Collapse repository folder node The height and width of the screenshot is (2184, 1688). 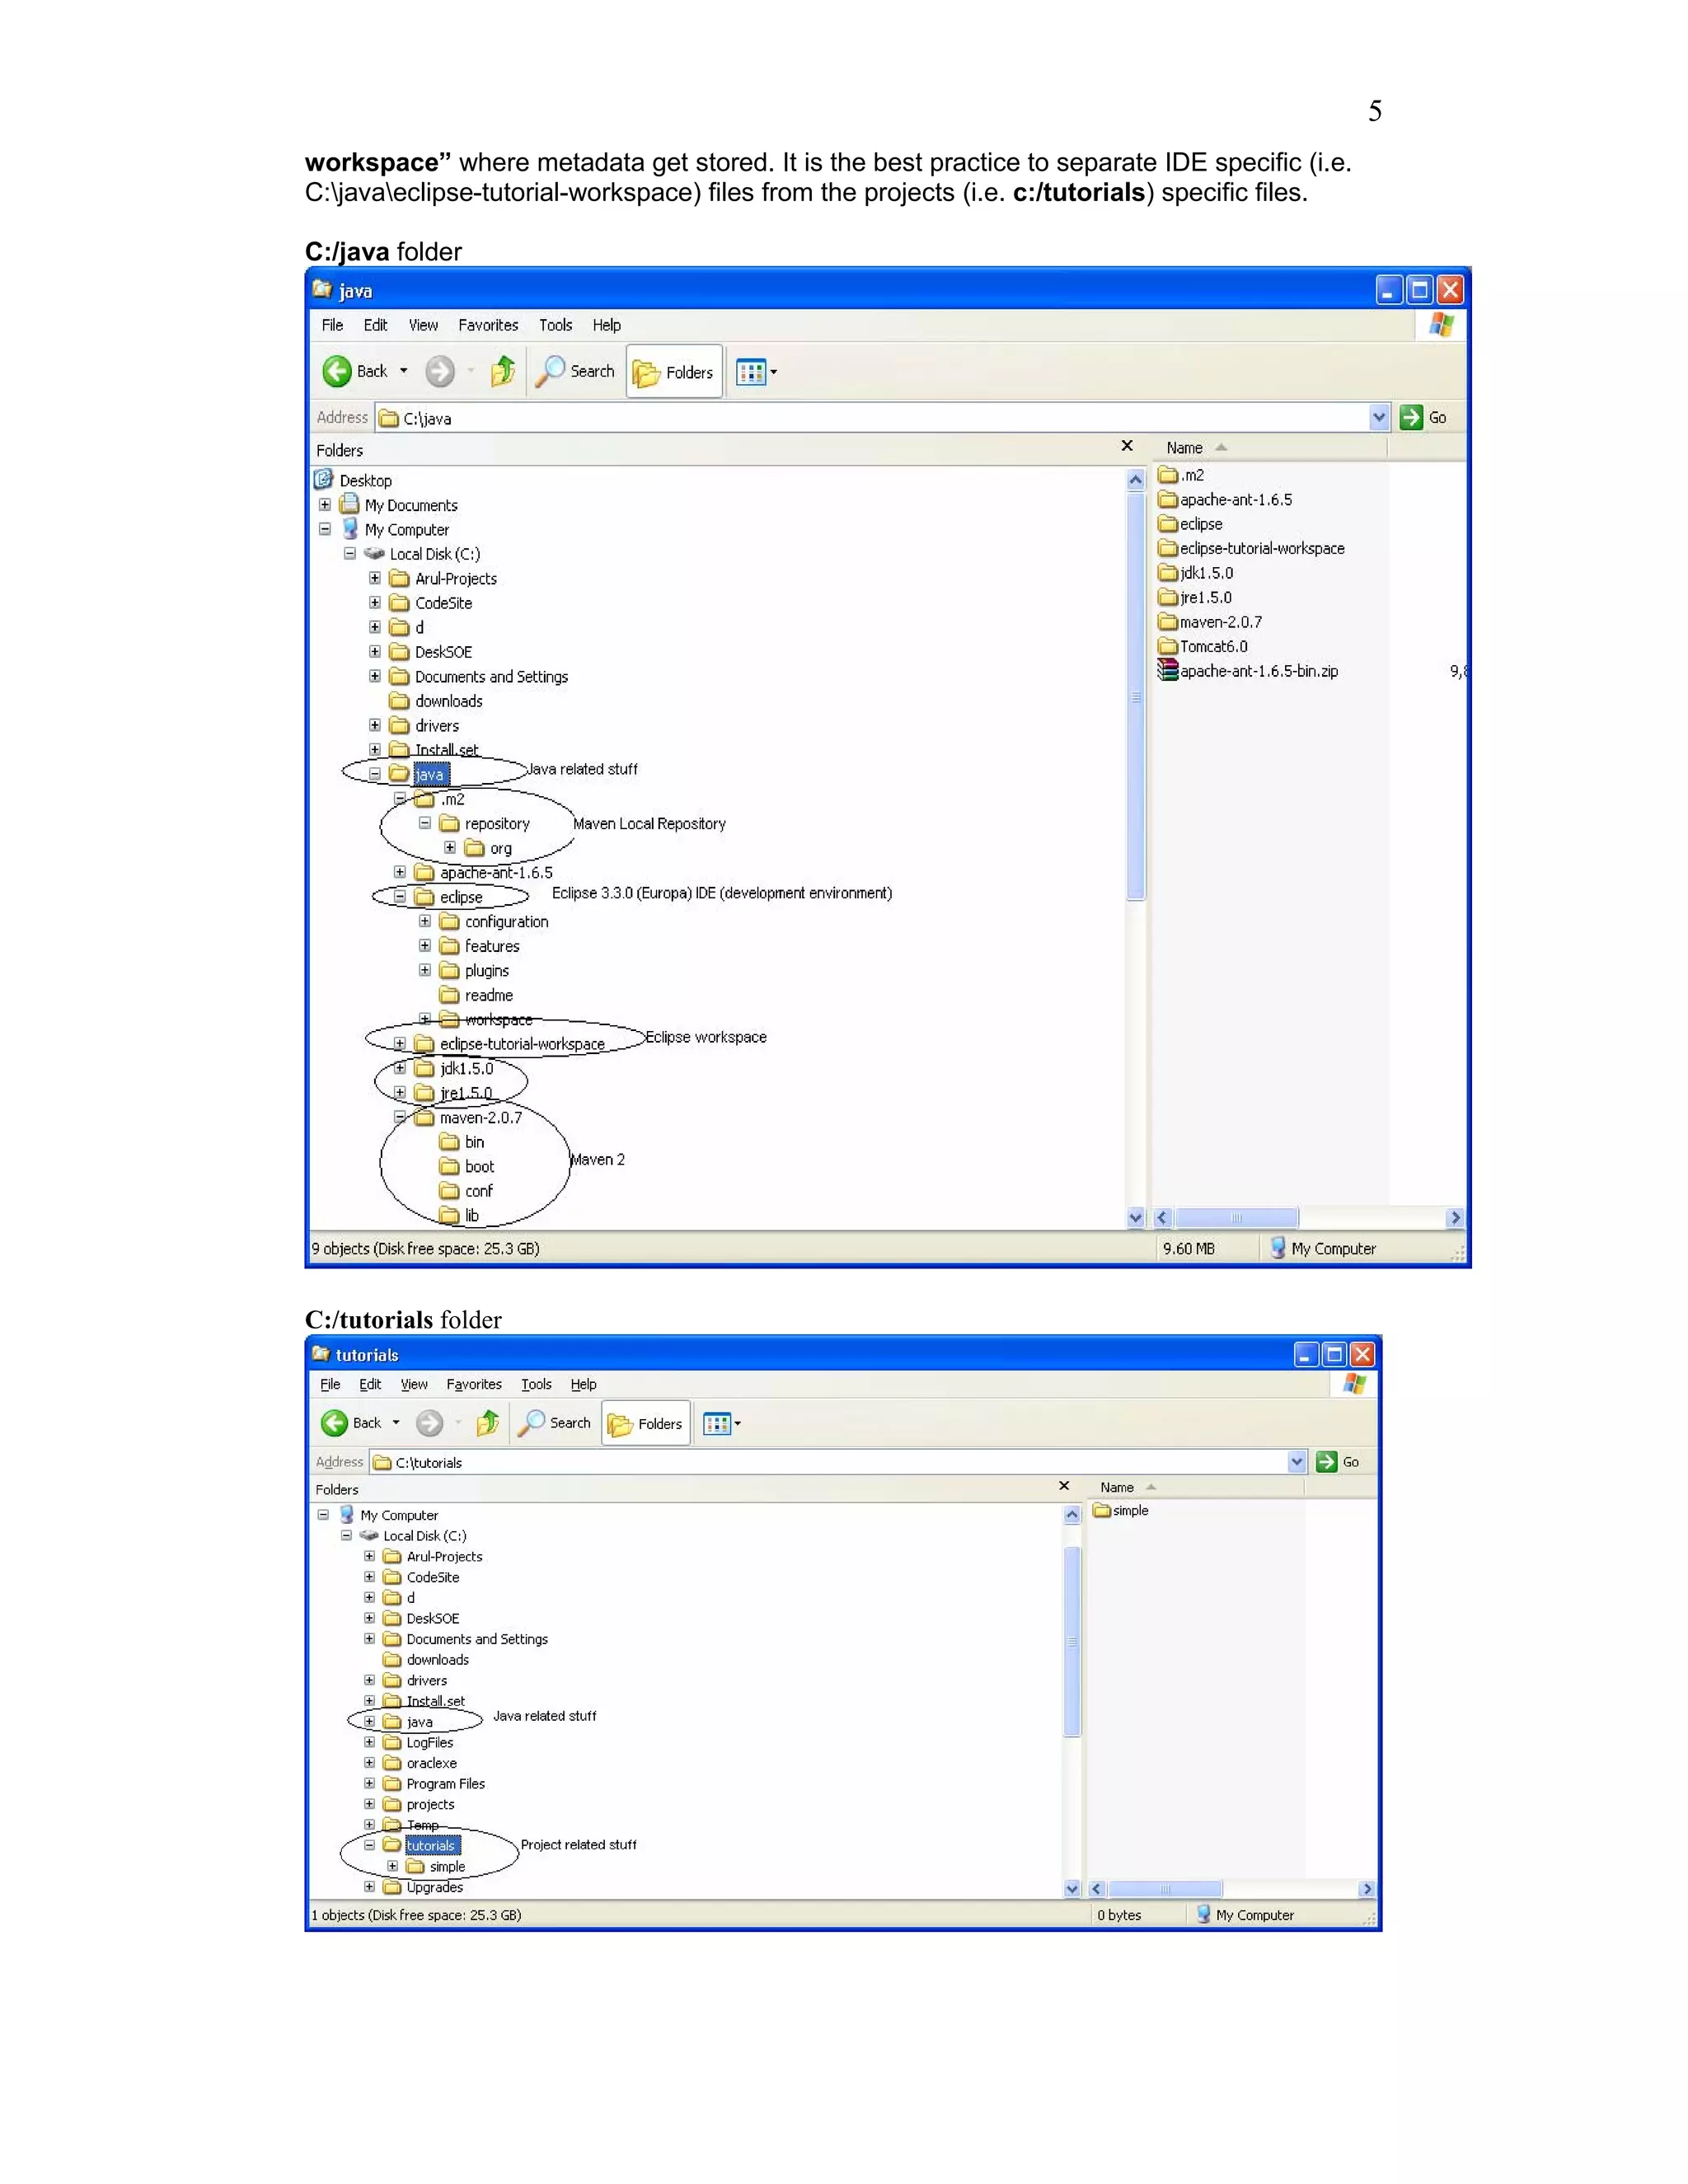425,823
